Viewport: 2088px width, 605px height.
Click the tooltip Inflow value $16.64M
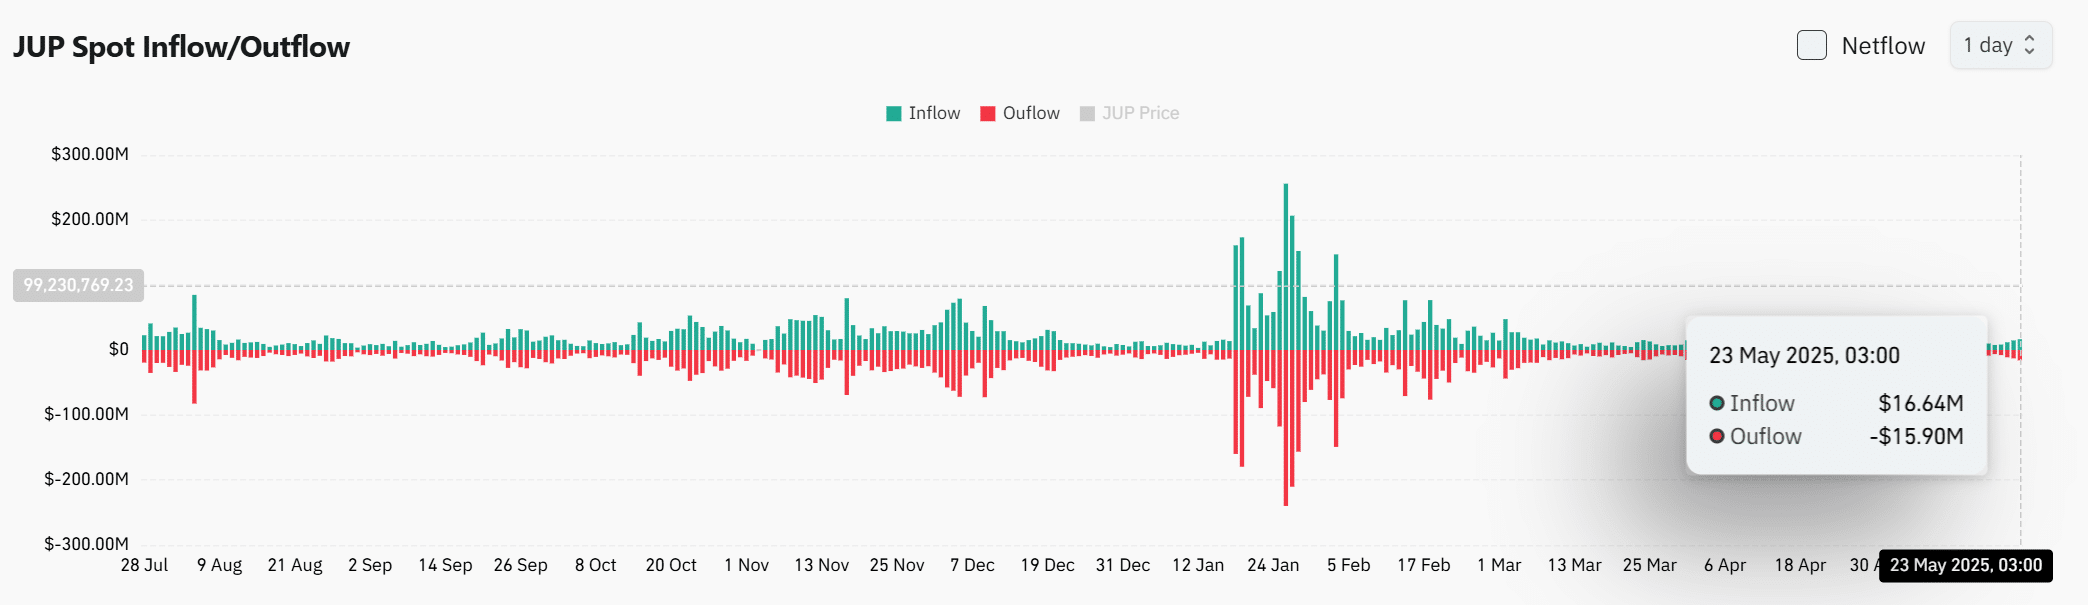click(x=1921, y=403)
